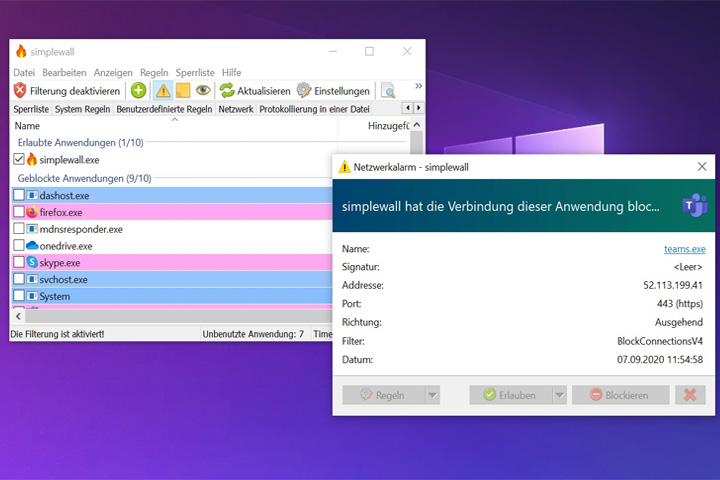Open the Sperrliste menu
720x480 pixels.
coord(195,73)
